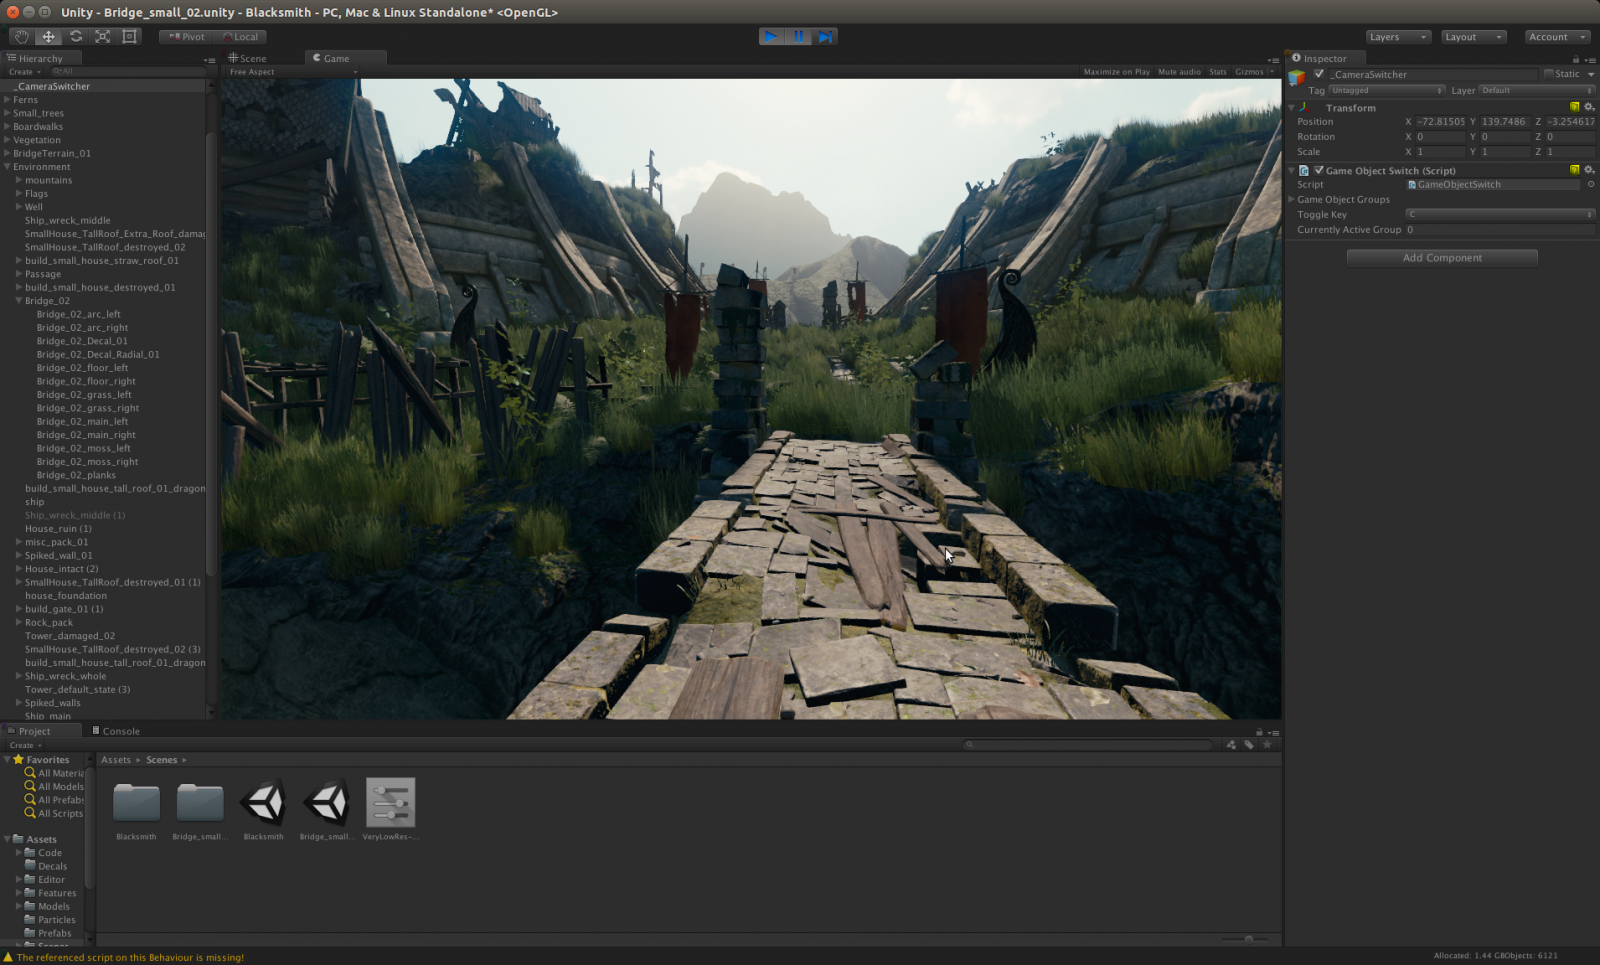The image size is (1600, 965).
Task: Select the Hand tool in the toolbar
Action: point(20,36)
